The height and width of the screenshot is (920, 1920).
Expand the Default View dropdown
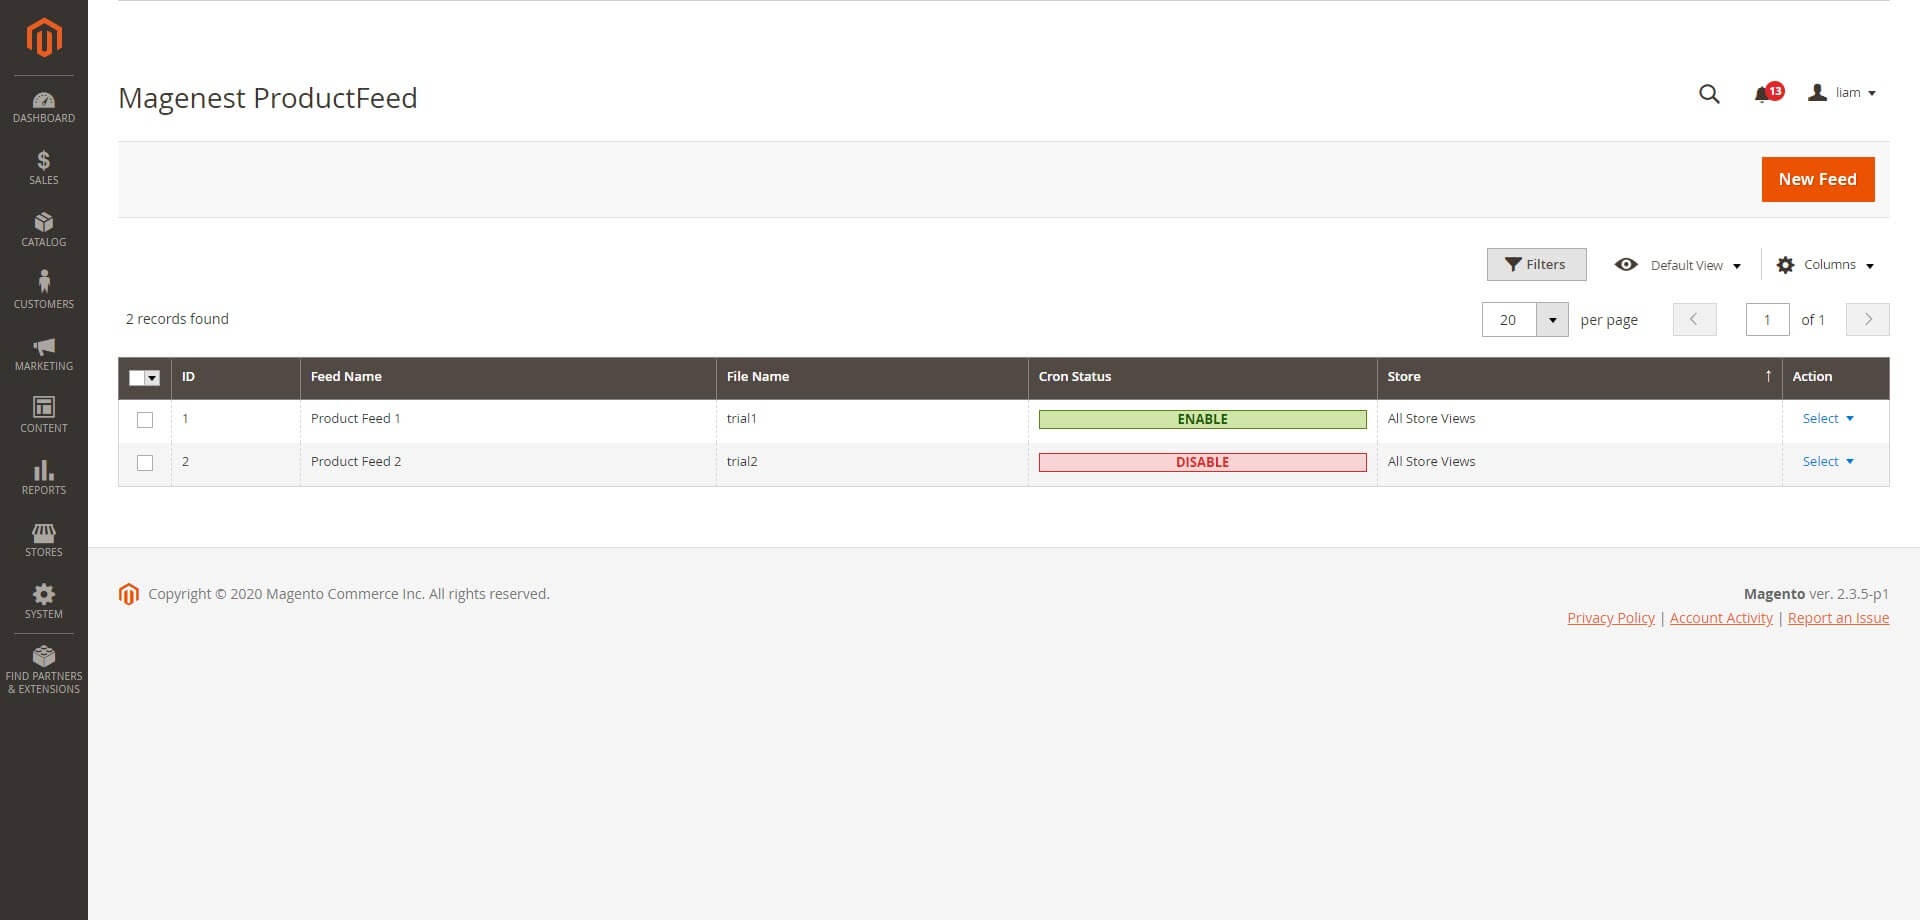click(1678, 265)
